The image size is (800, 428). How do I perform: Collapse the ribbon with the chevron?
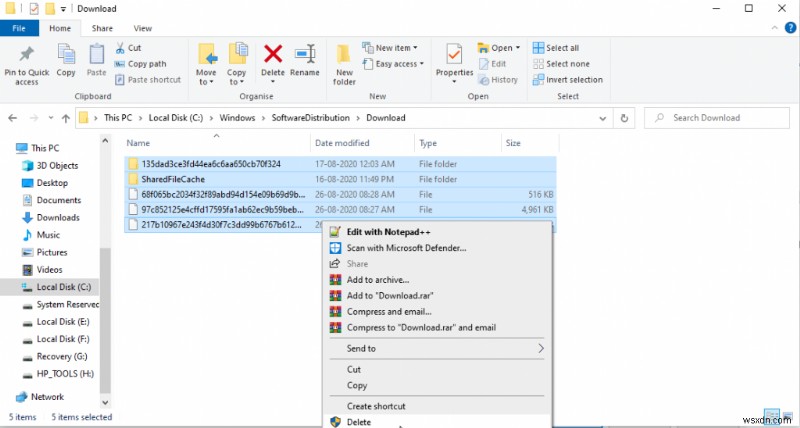pyautogui.click(x=774, y=28)
